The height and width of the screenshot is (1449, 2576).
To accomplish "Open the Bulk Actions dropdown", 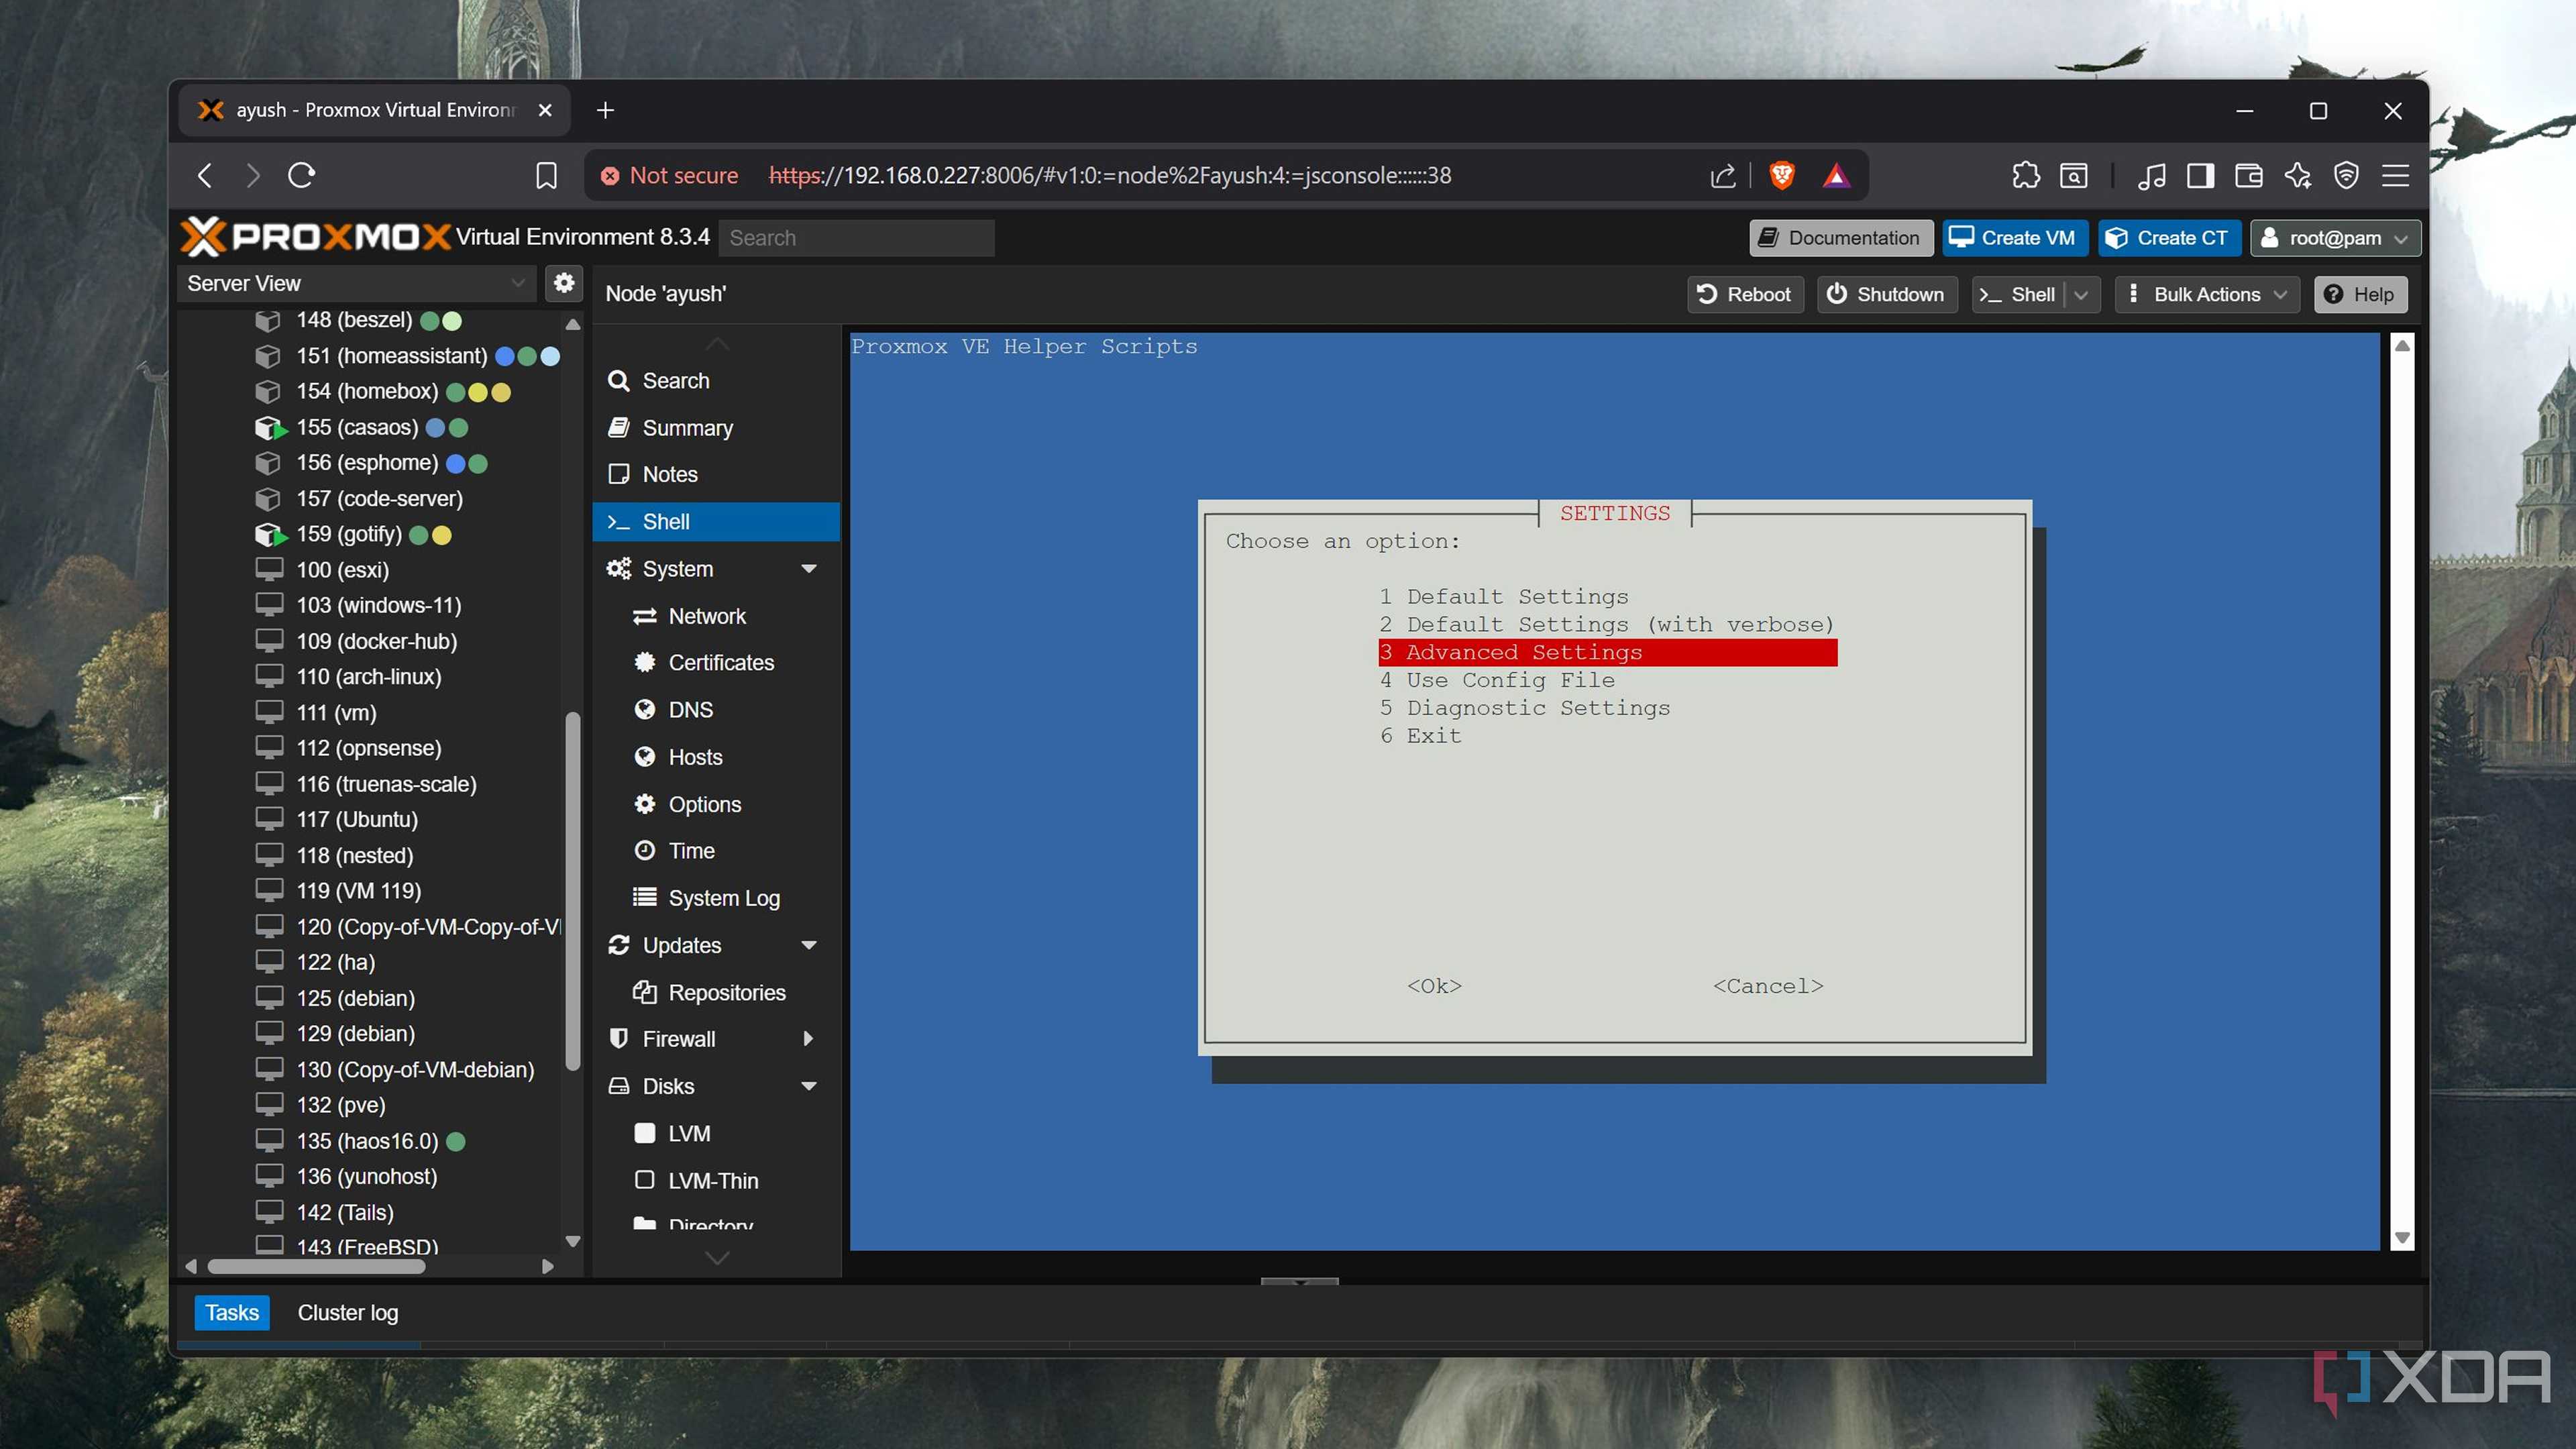I will point(2207,294).
